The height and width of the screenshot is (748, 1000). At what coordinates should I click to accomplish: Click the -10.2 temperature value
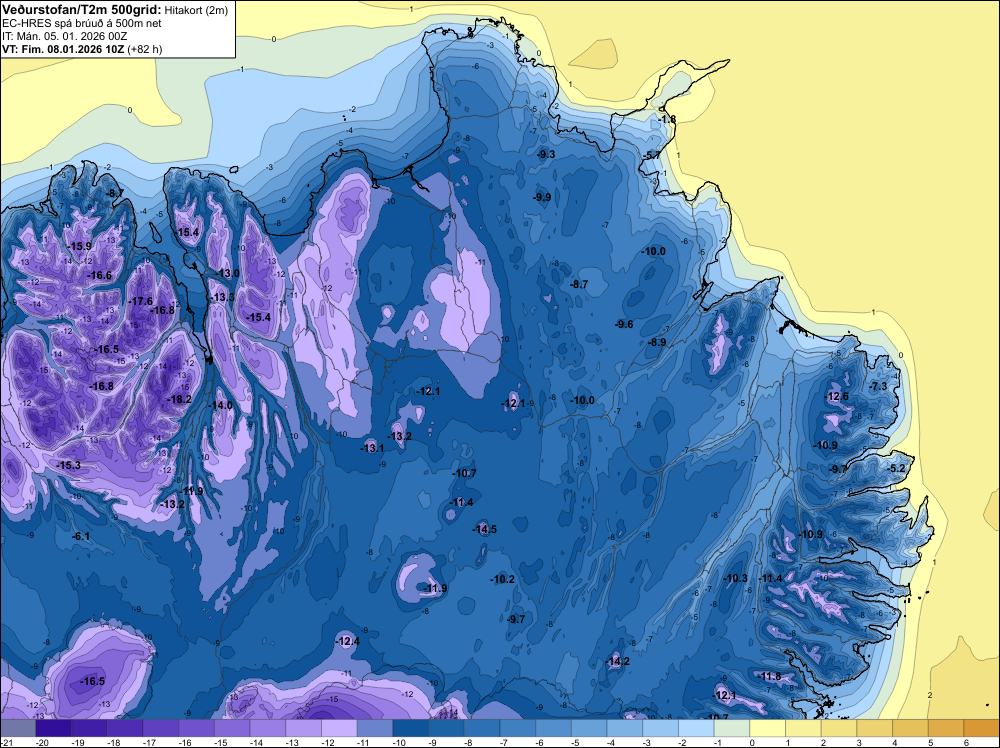point(502,579)
